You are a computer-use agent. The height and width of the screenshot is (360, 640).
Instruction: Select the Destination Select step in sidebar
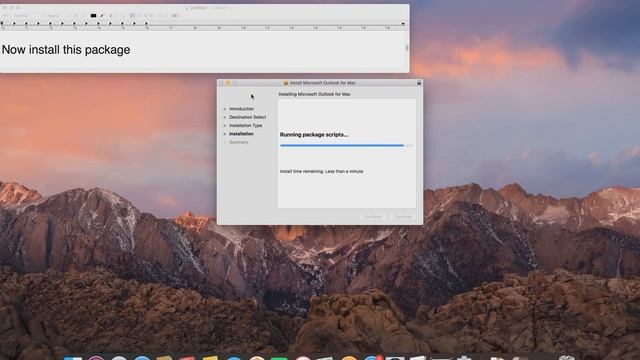coord(247,117)
